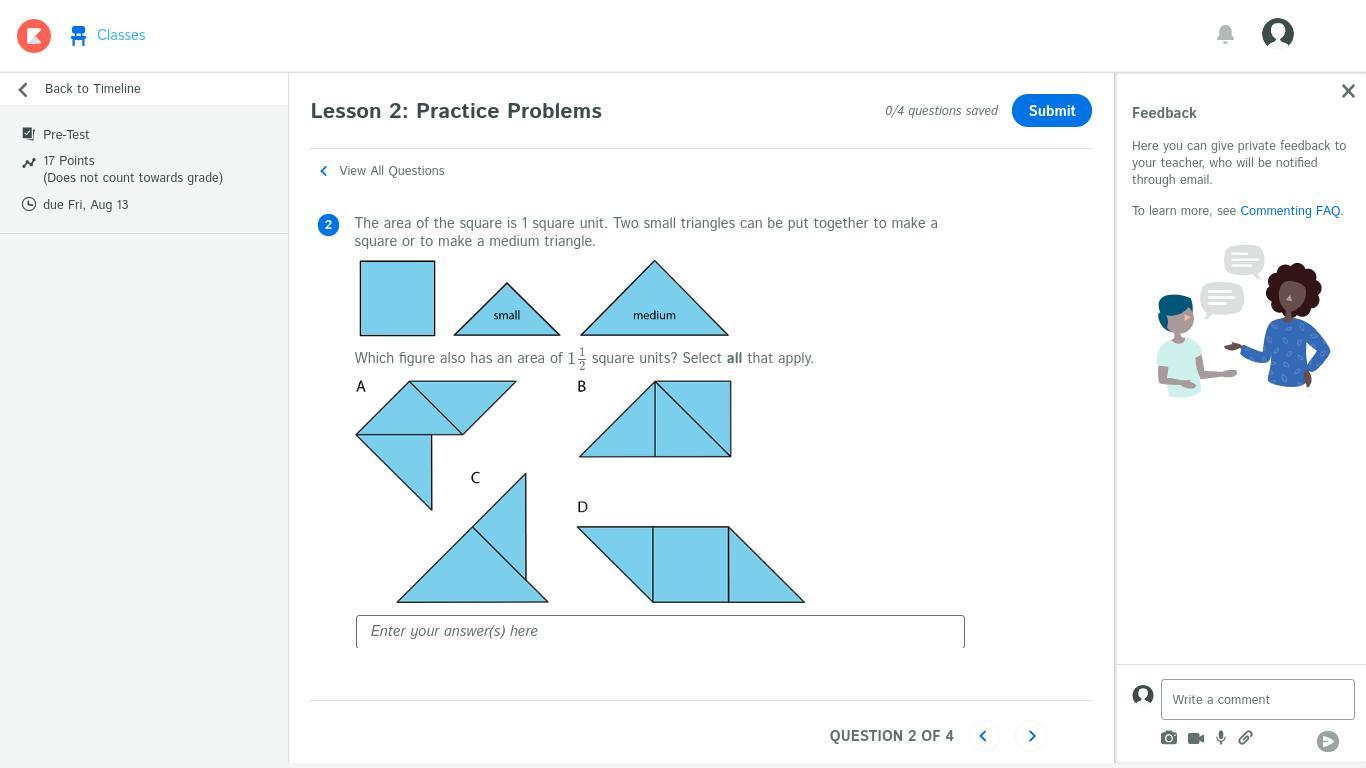Screen dimensions: 1366x768
Task: Focus the Write a comment box
Action: click(x=1257, y=700)
